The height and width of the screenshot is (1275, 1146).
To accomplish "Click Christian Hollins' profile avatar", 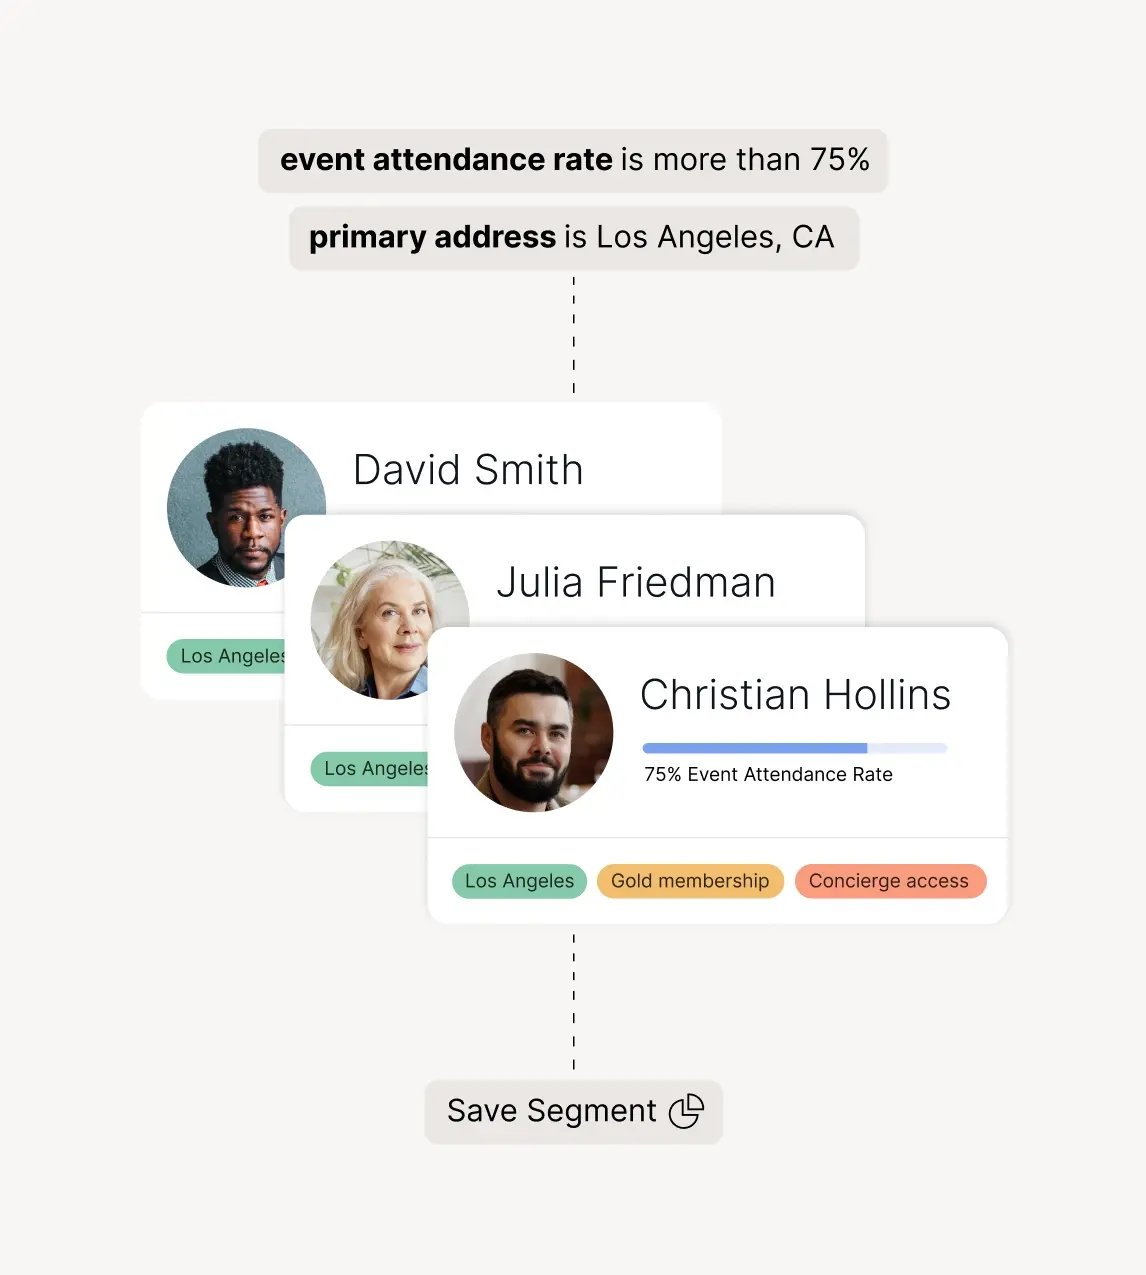I will (x=533, y=732).
